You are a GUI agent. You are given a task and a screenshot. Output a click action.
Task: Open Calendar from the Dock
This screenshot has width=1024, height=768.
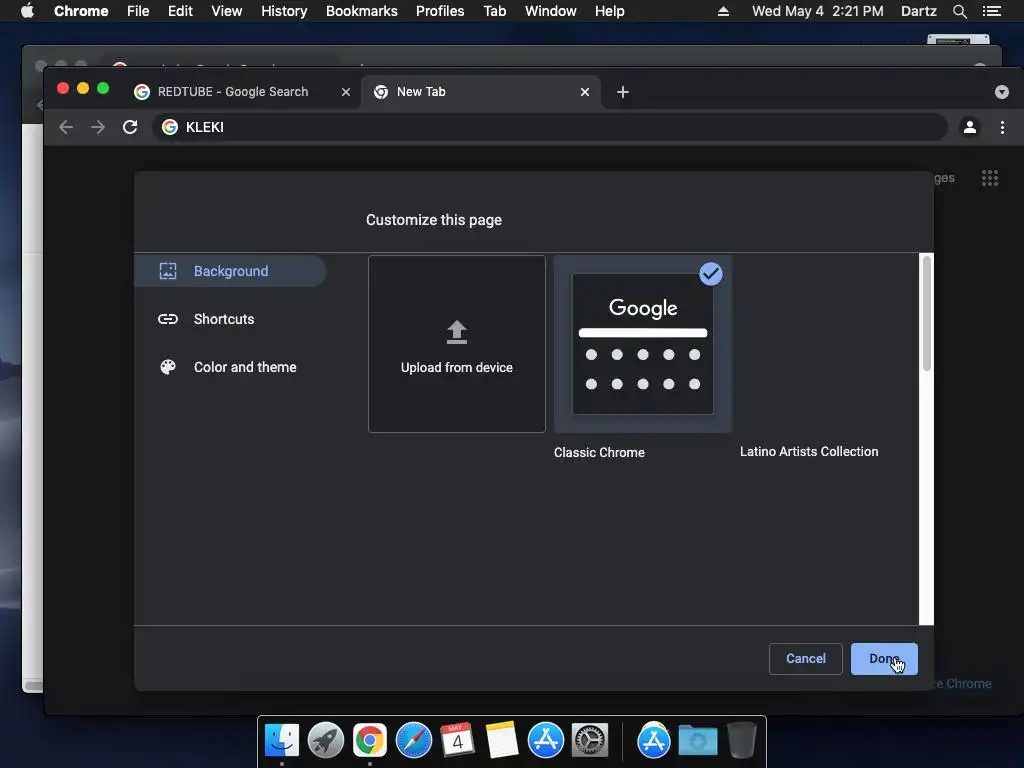click(x=457, y=741)
